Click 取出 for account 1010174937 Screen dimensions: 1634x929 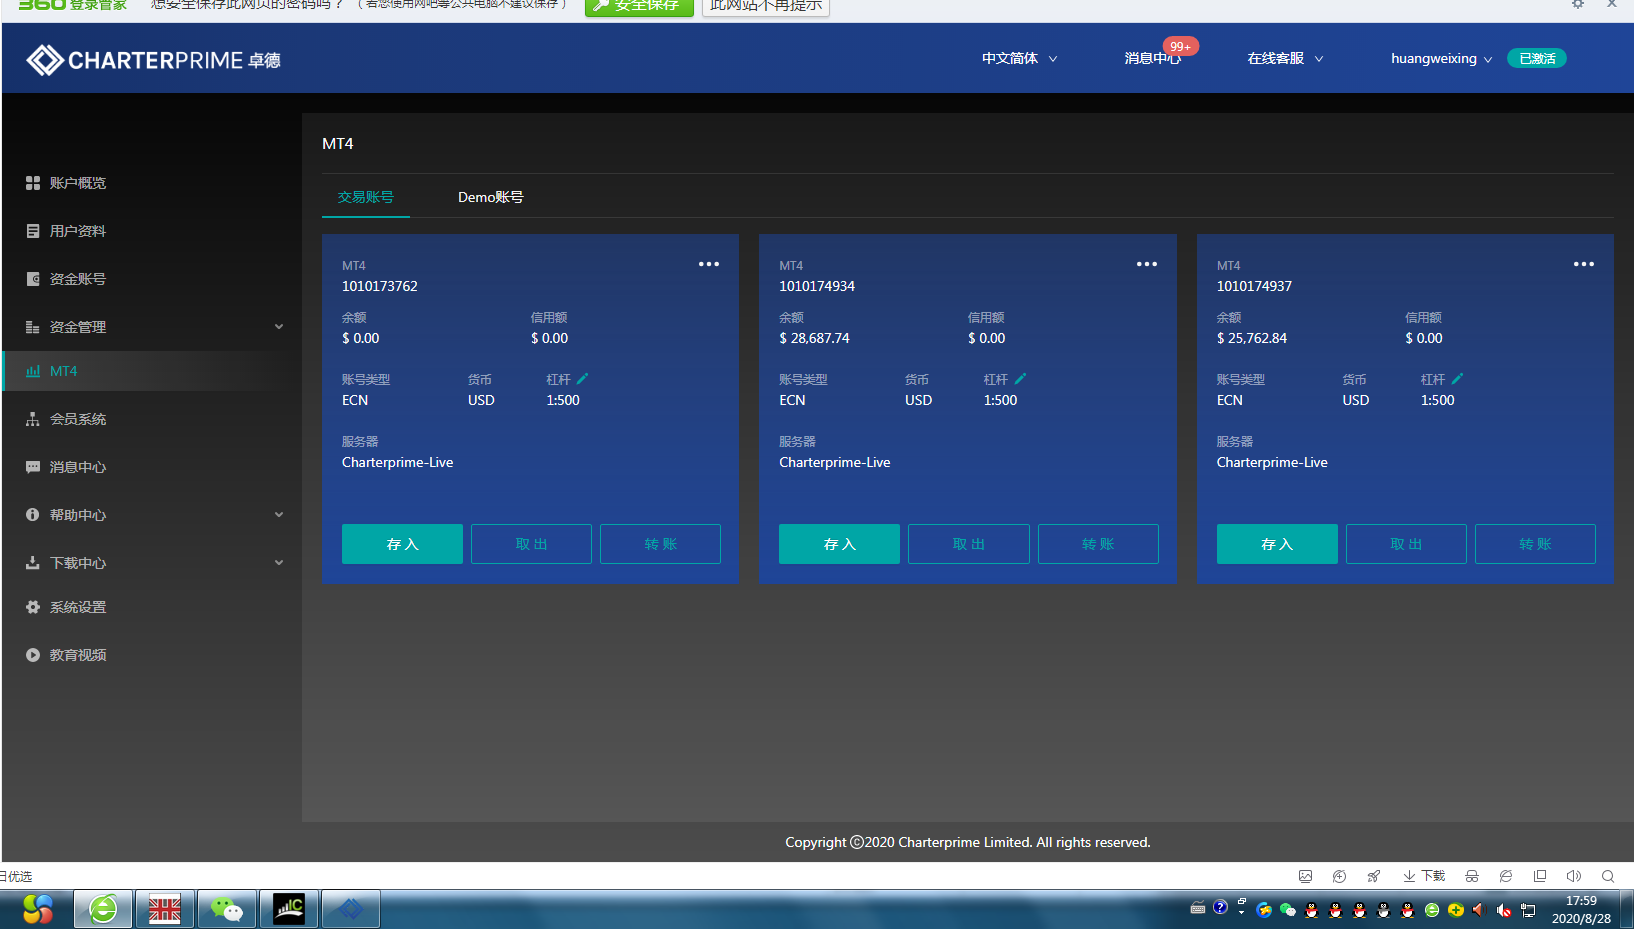pyautogui.click(x=1406, y=544)
